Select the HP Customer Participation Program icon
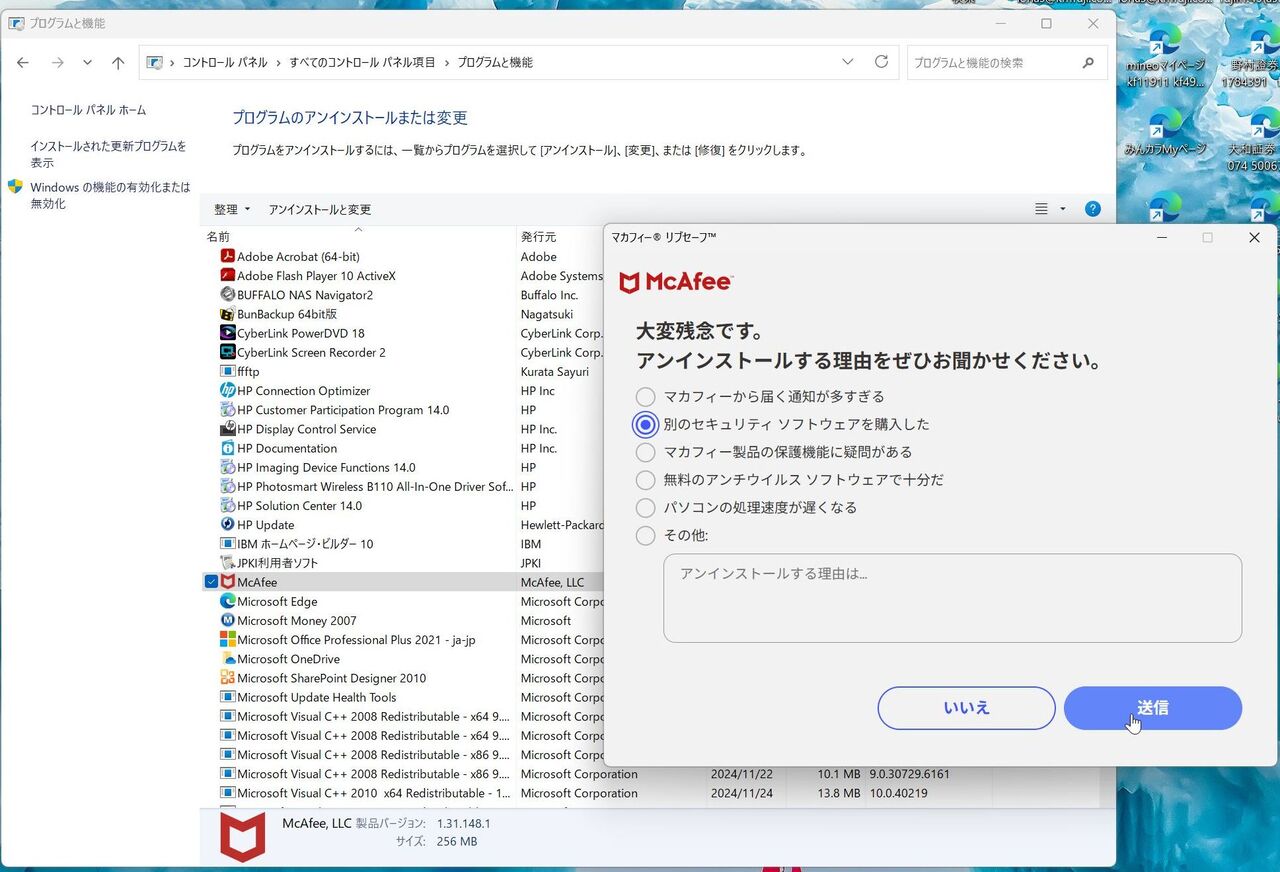This screenshot has width=1280, height=872. (x=228, y=410)
